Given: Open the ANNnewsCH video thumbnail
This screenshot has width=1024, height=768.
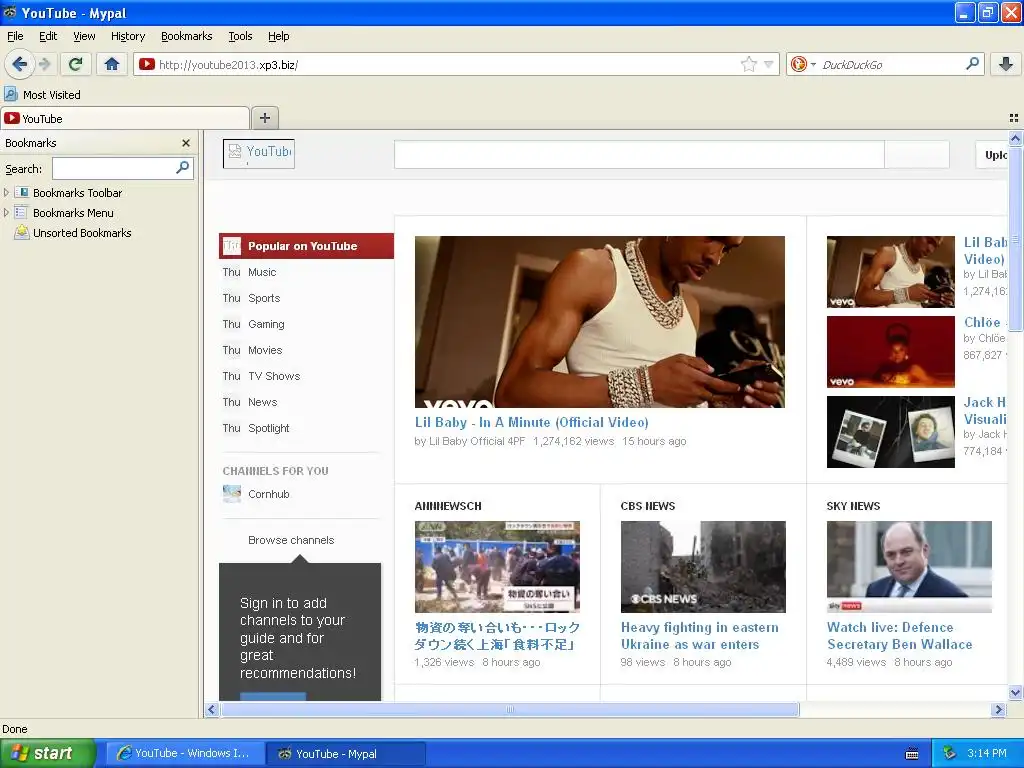Looking at the screenshot, I should coord(497,567).
